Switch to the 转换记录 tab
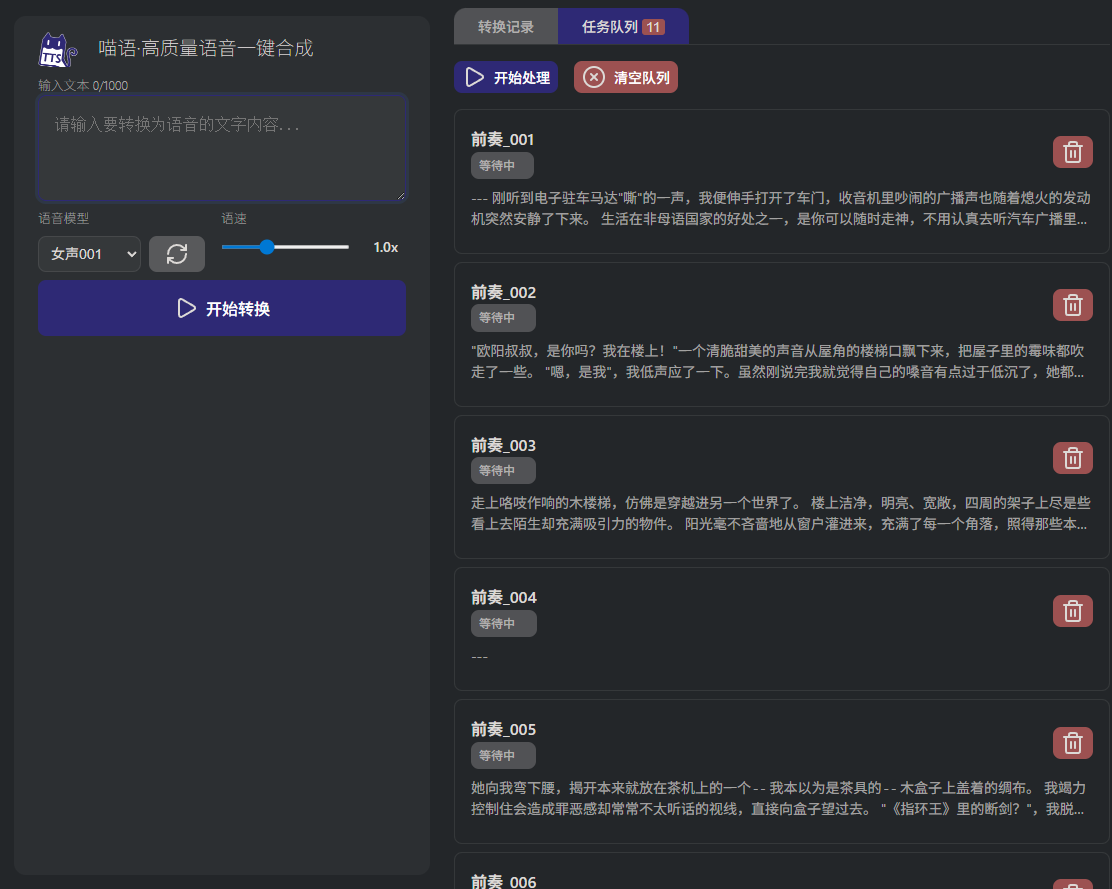Viewport: 1112px width, 889px height. pyautogui.click(x=506, y=27)
